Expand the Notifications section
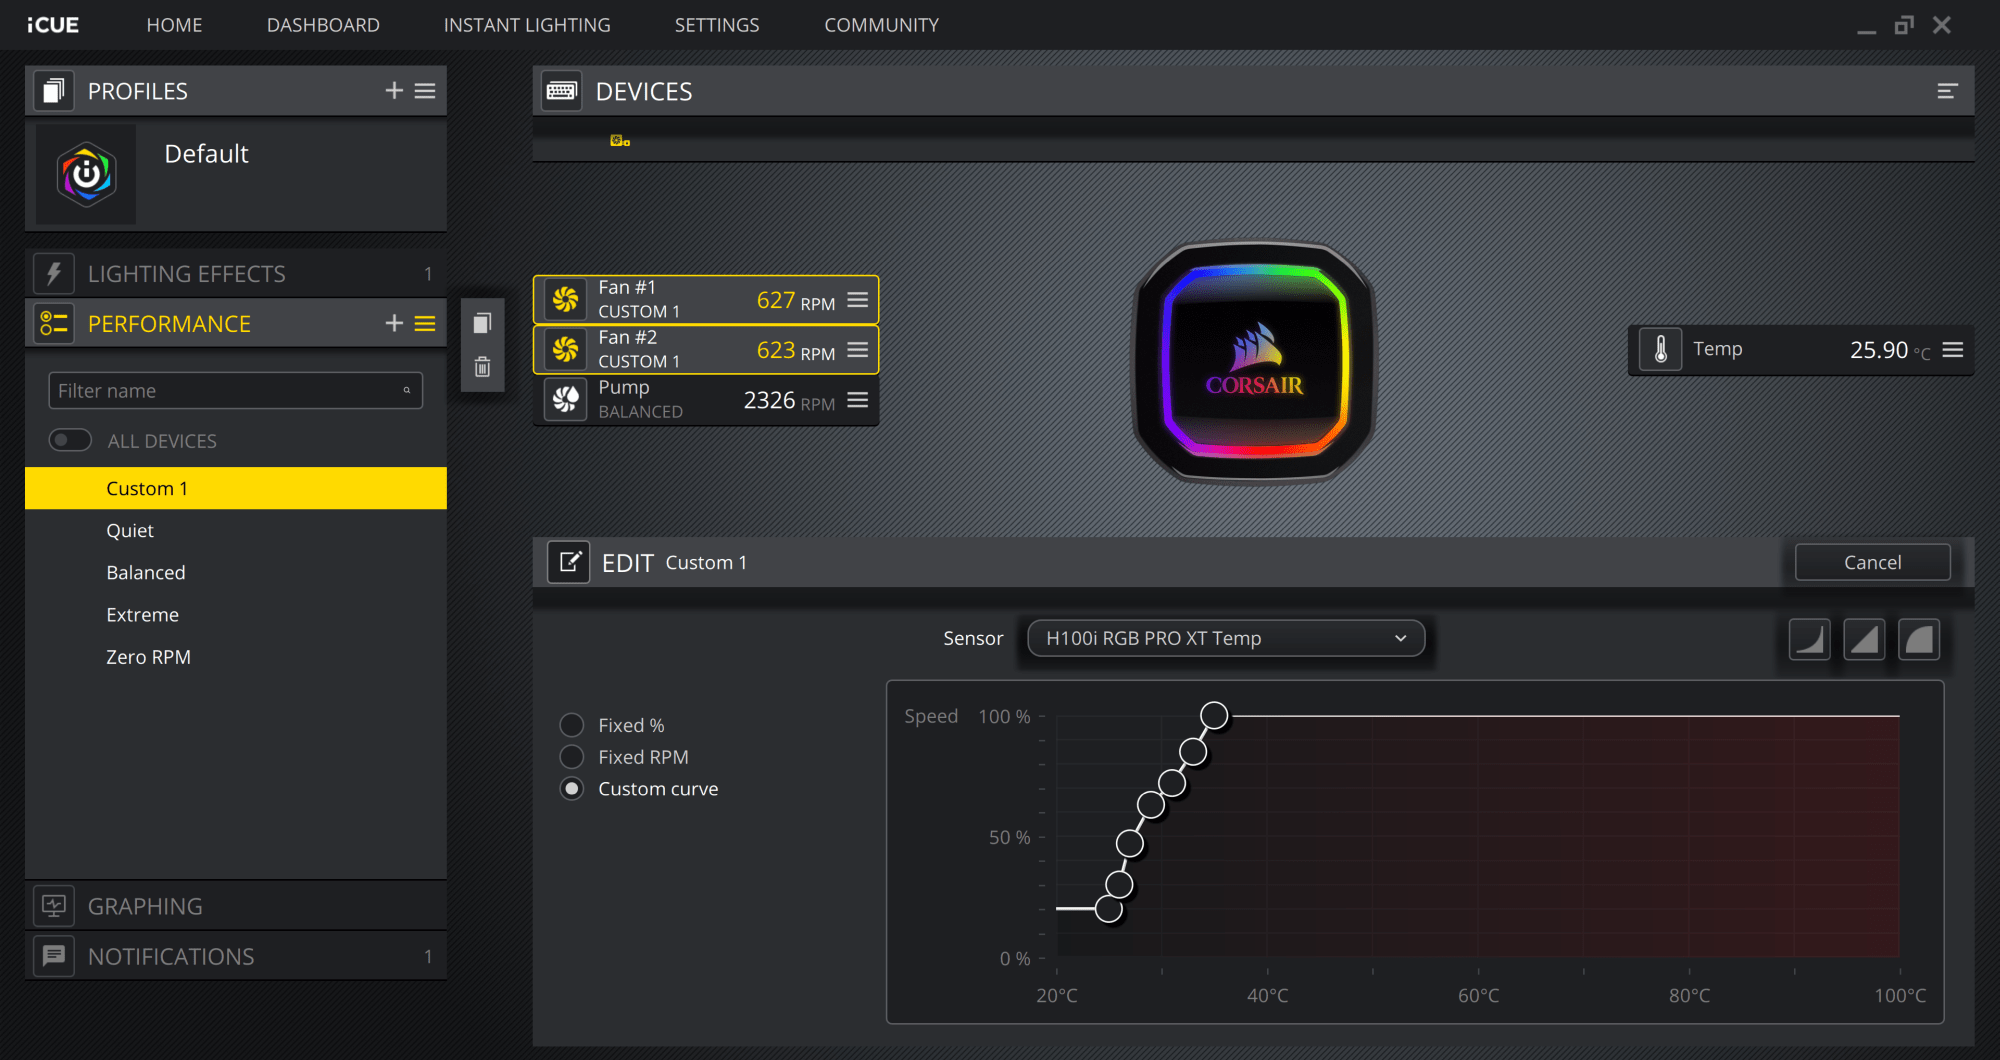The height and width of the screenshot is (1060, 2000). (x=236, y=956)
